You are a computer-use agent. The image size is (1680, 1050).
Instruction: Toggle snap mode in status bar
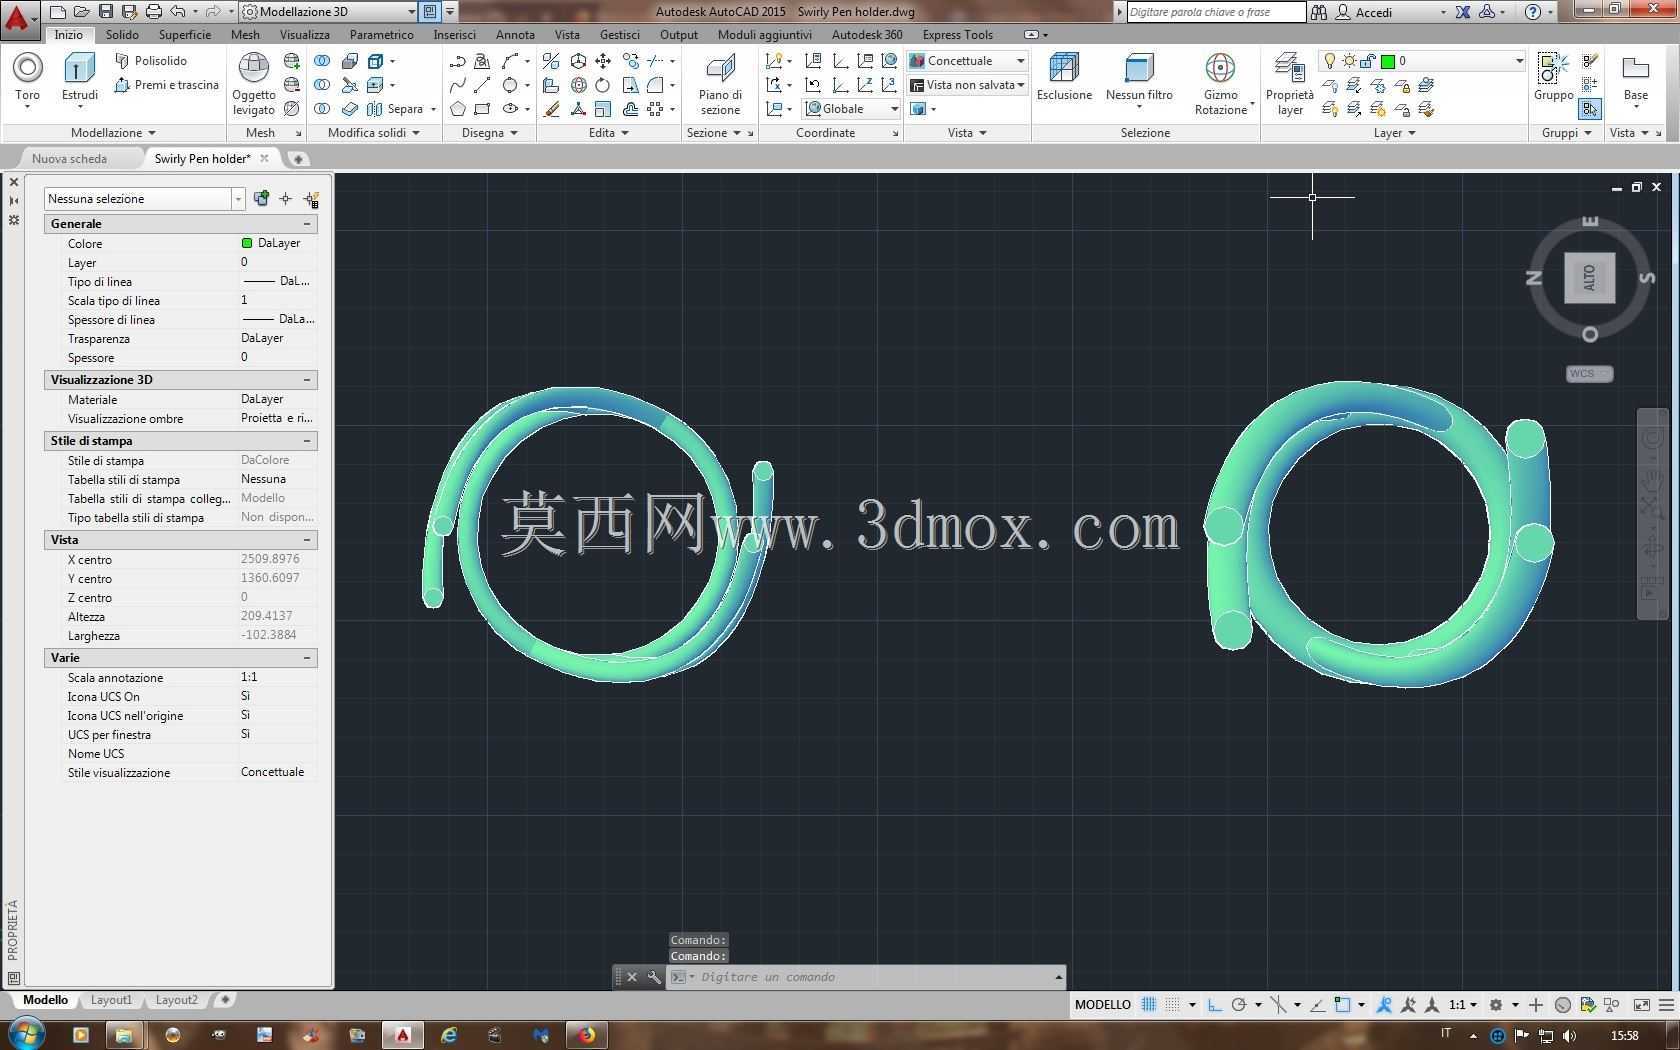coord(1173,1005)
